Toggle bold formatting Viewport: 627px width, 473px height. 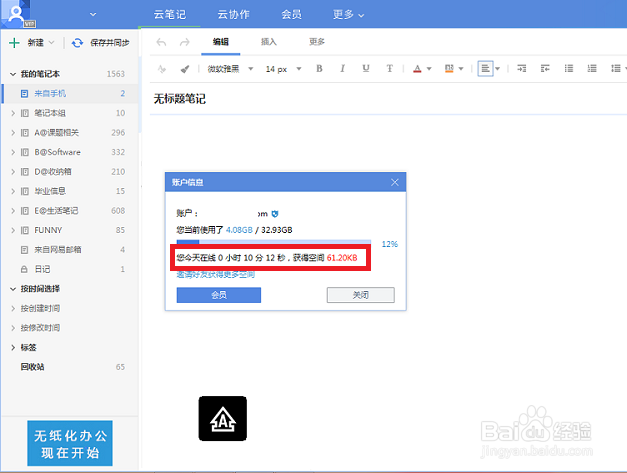(x=319, y=69)
